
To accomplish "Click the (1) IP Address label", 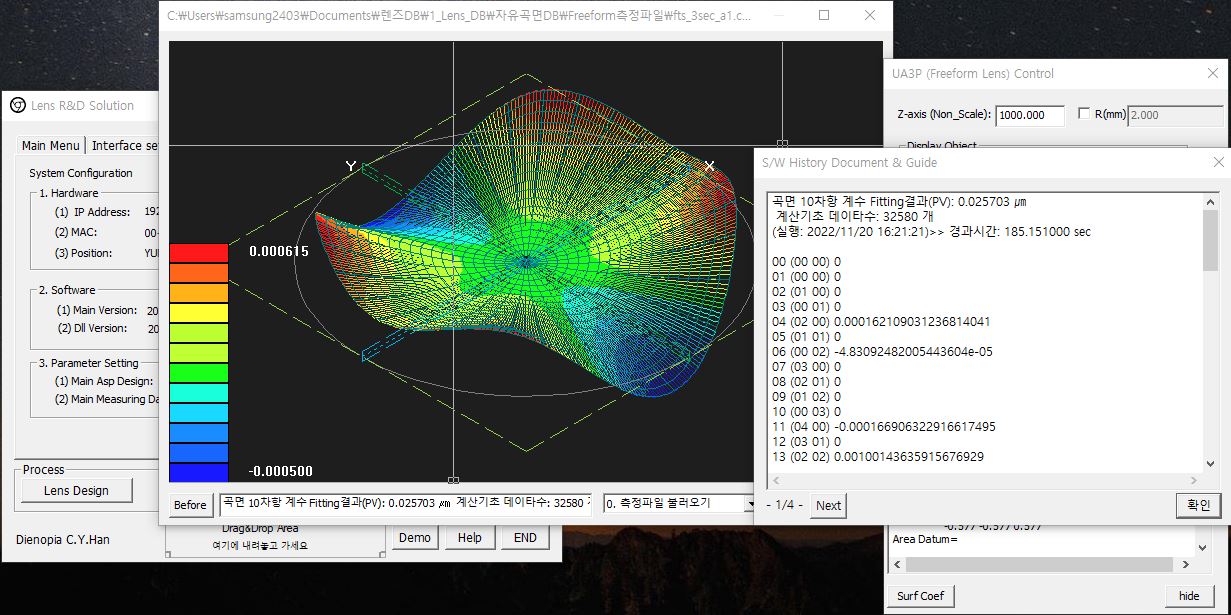I will tap(93, 212).
